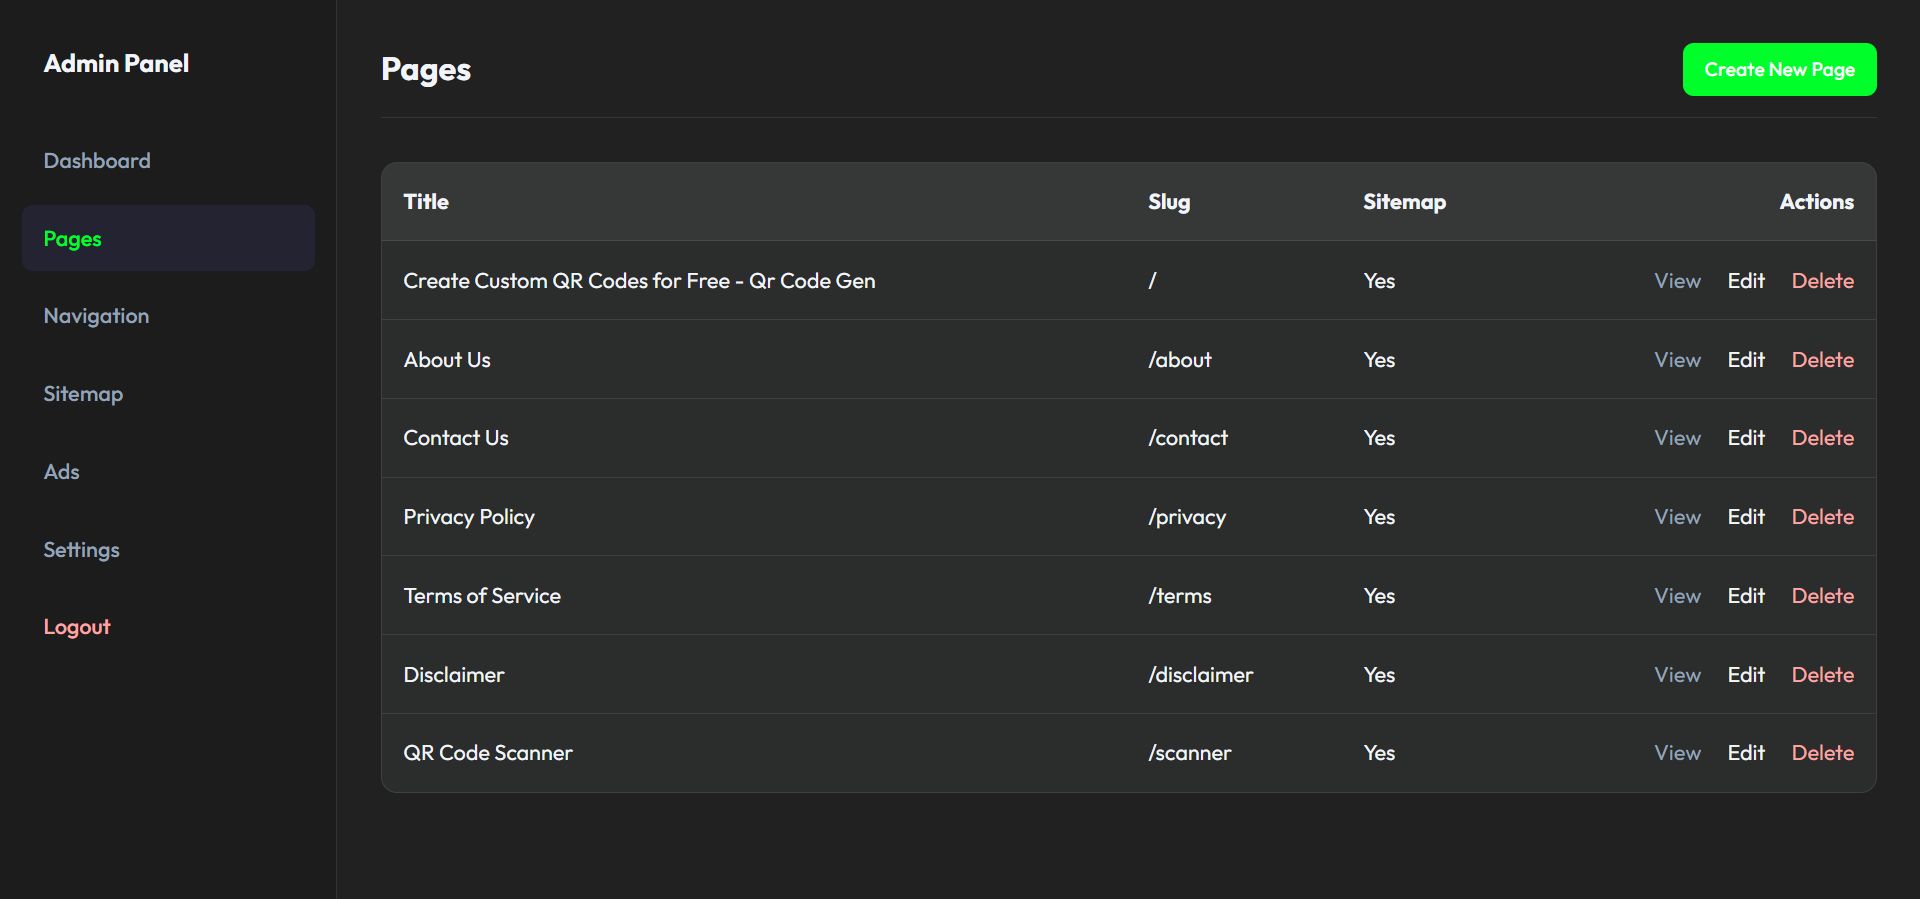Go to Navigation in sidebar
The width and height of the screenshot is (1920, 899).
[x=96, y=316]
